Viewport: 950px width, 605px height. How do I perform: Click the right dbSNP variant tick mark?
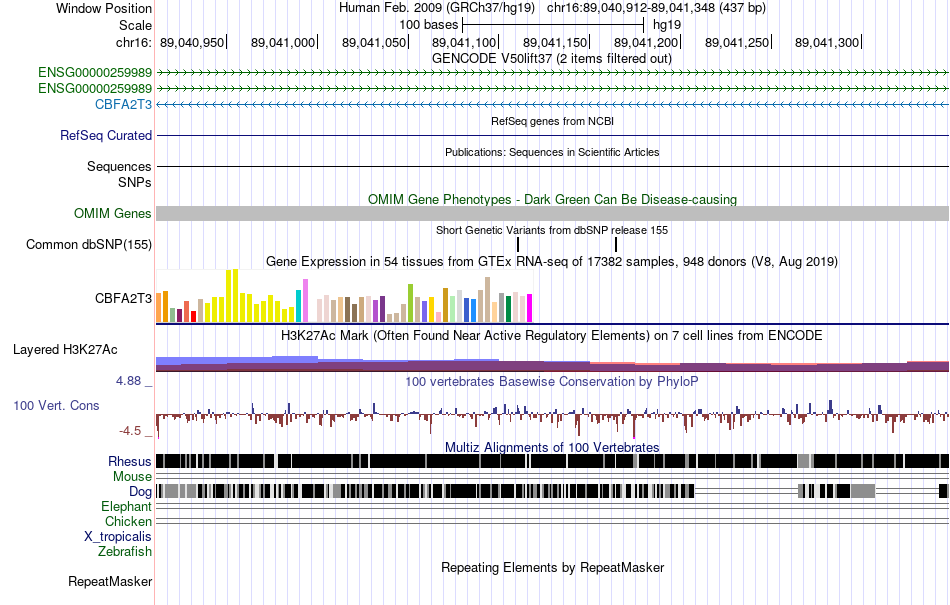tap(616, 244)
